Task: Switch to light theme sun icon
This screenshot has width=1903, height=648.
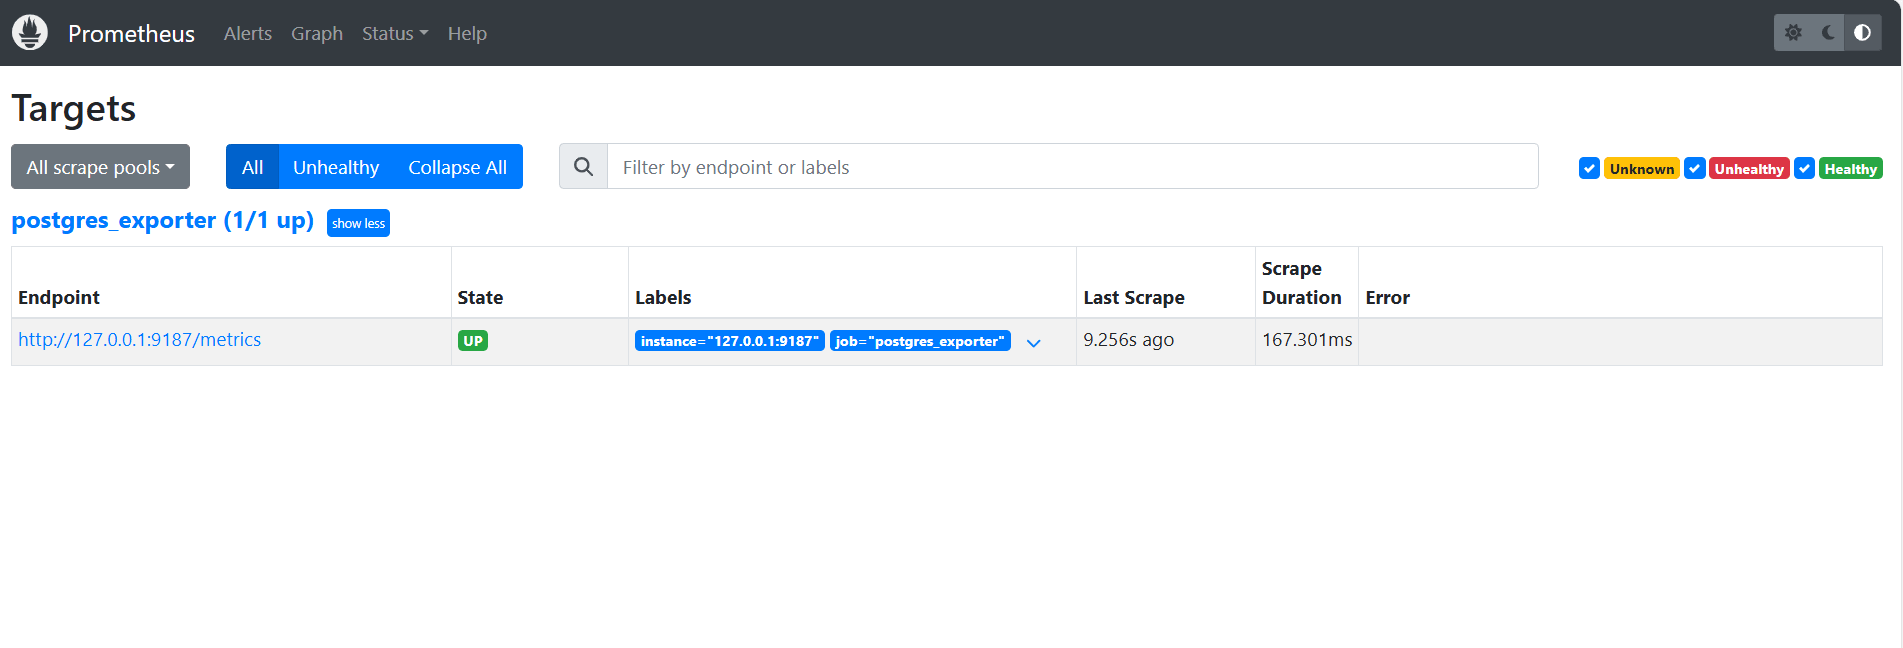Action: pyautogui.click(x=1793, y=33)
